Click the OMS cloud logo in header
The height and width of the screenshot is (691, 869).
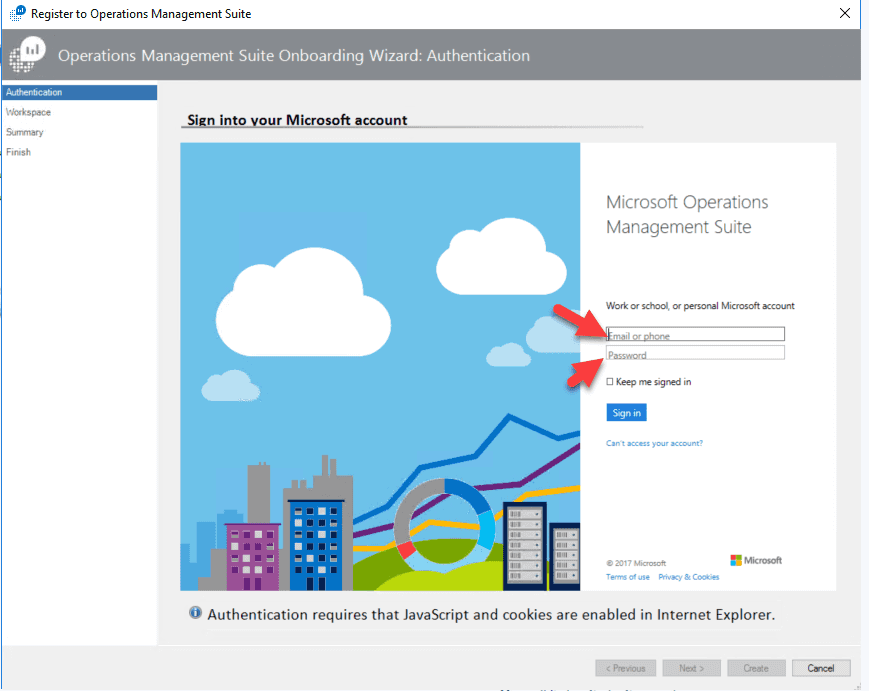pos(27,54)
